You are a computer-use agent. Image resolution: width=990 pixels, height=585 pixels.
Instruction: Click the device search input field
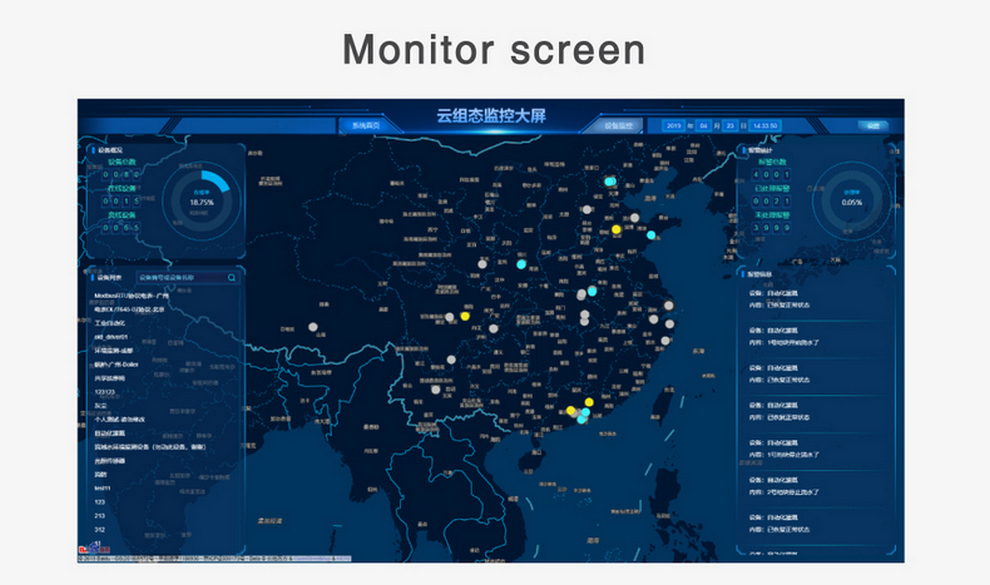pos(178,277)
